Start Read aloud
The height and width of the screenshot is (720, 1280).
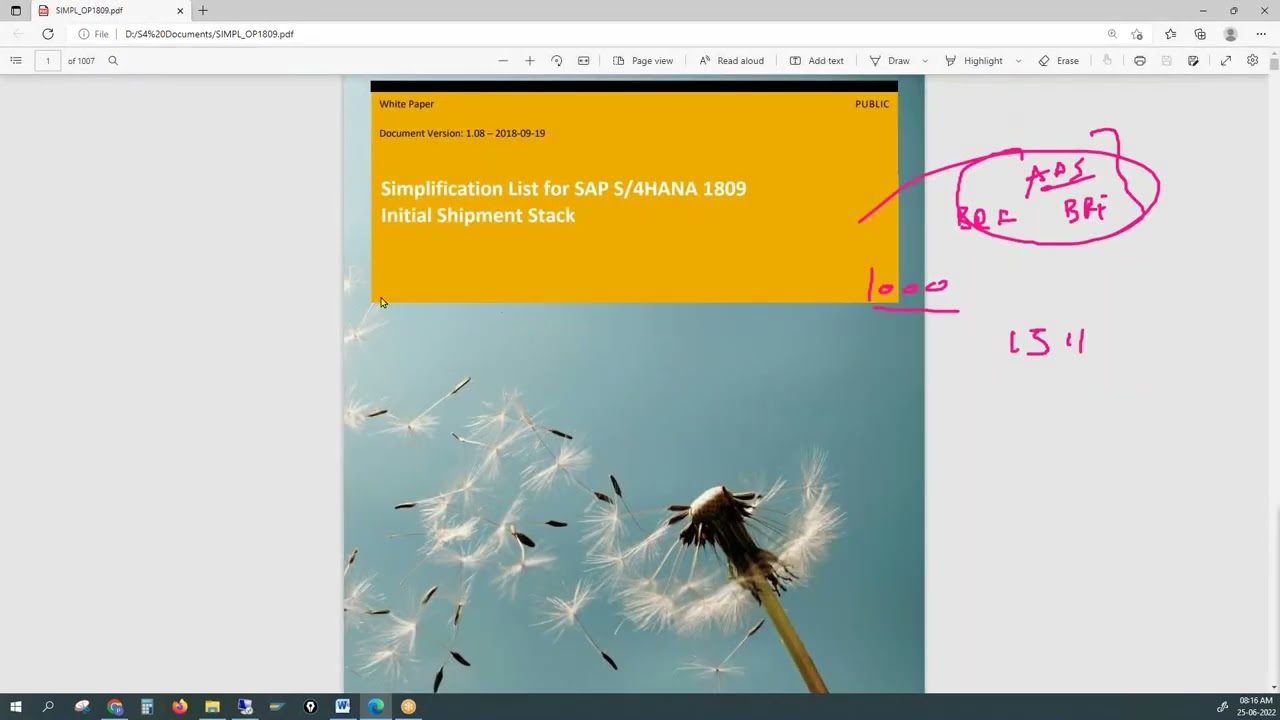pyautogui.click(x=731, y=61)
